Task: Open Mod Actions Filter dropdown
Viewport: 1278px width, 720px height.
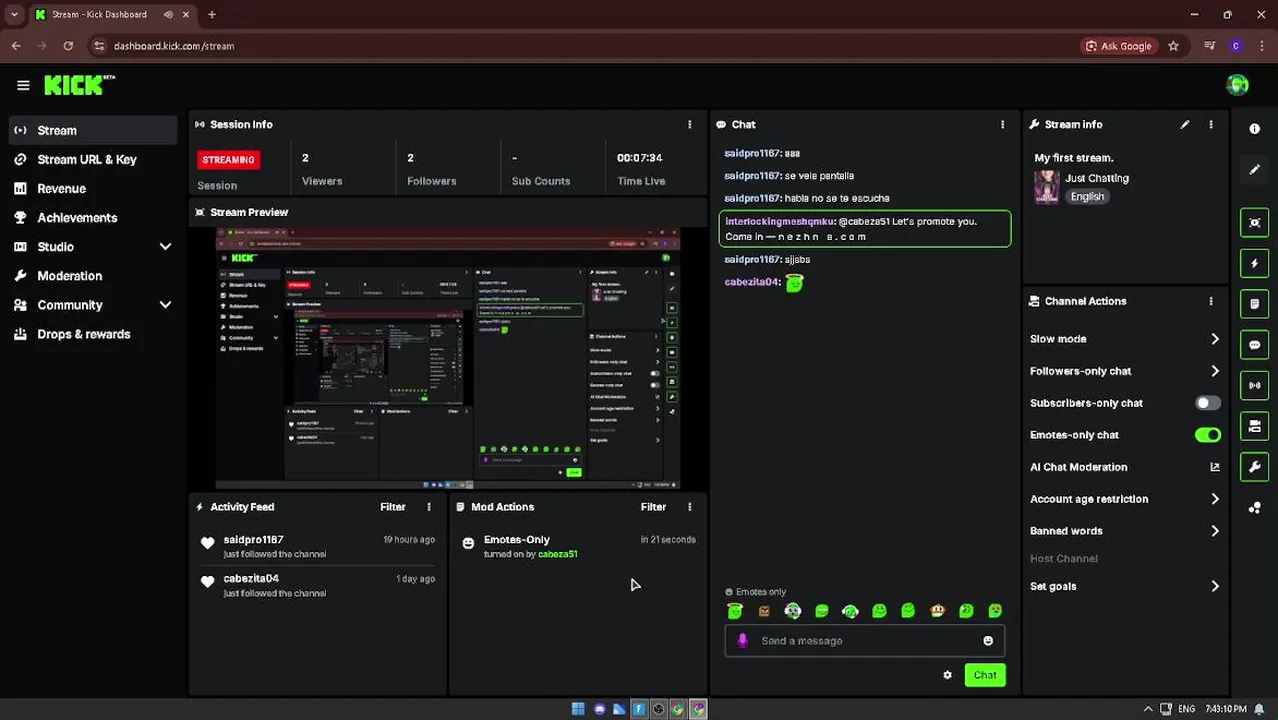Action: pyautogui.click(x=653, y=507)
